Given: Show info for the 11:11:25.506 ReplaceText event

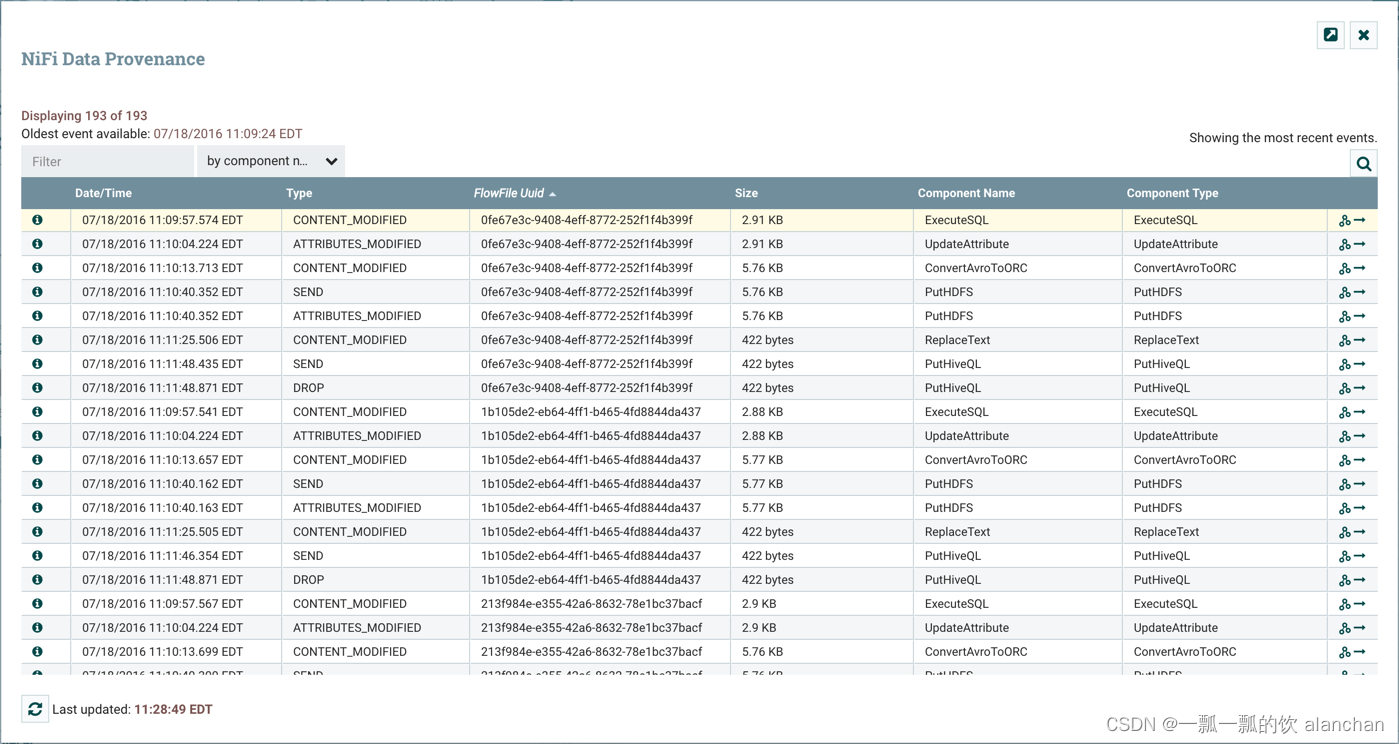Looking at the screenshot, I should pos(37,340).
